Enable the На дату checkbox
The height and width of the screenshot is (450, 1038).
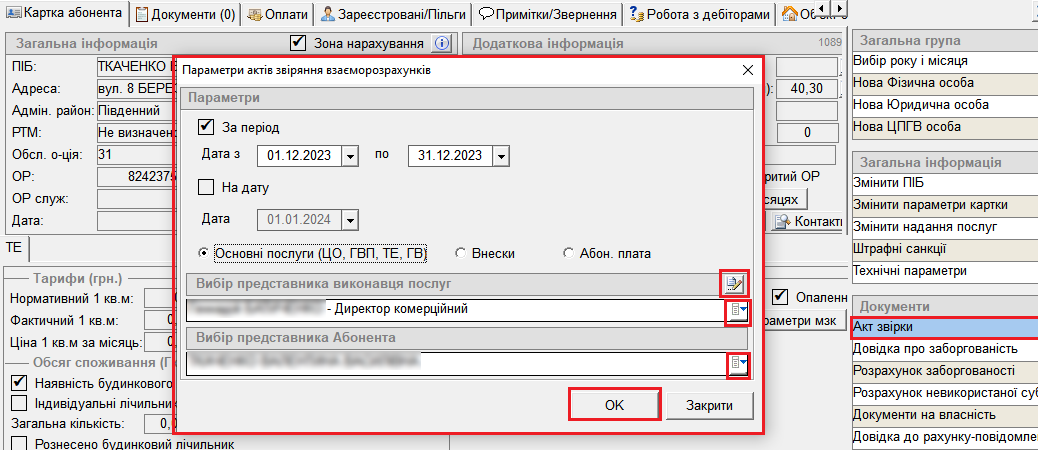click(x=207, y=186)
